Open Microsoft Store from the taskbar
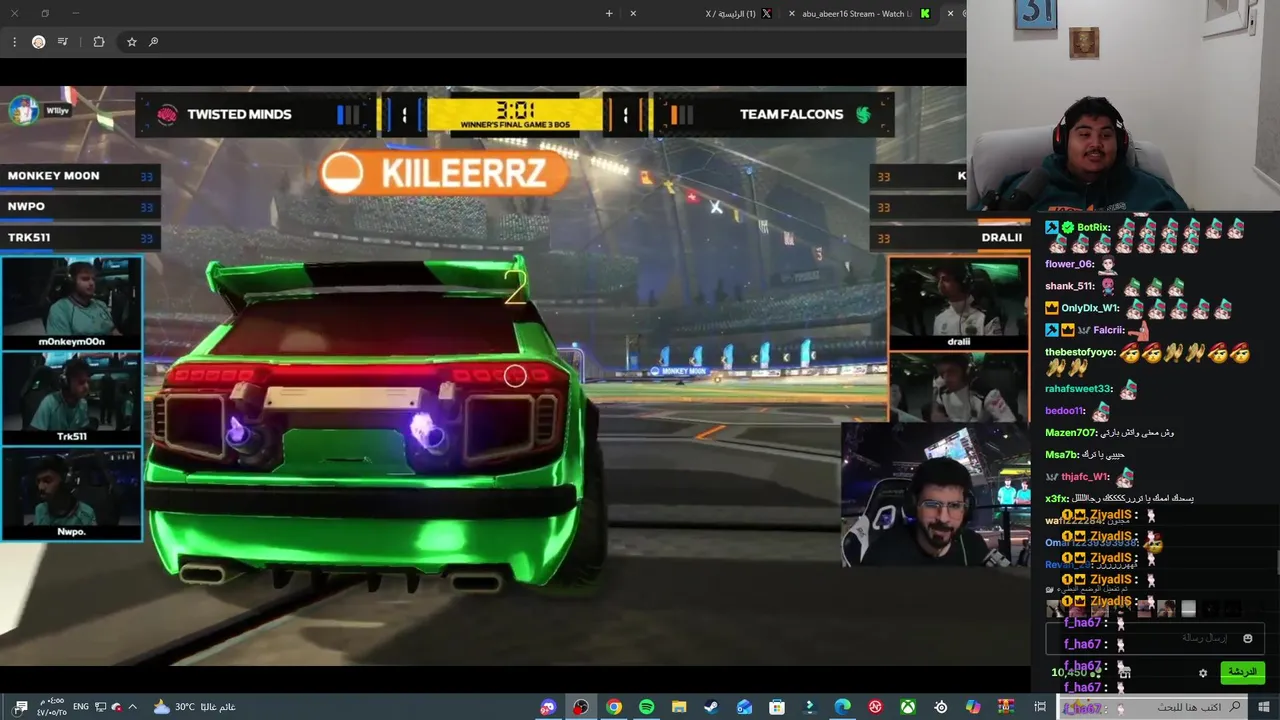Screen dimensions: 1280x720 [x=777, y=707]
